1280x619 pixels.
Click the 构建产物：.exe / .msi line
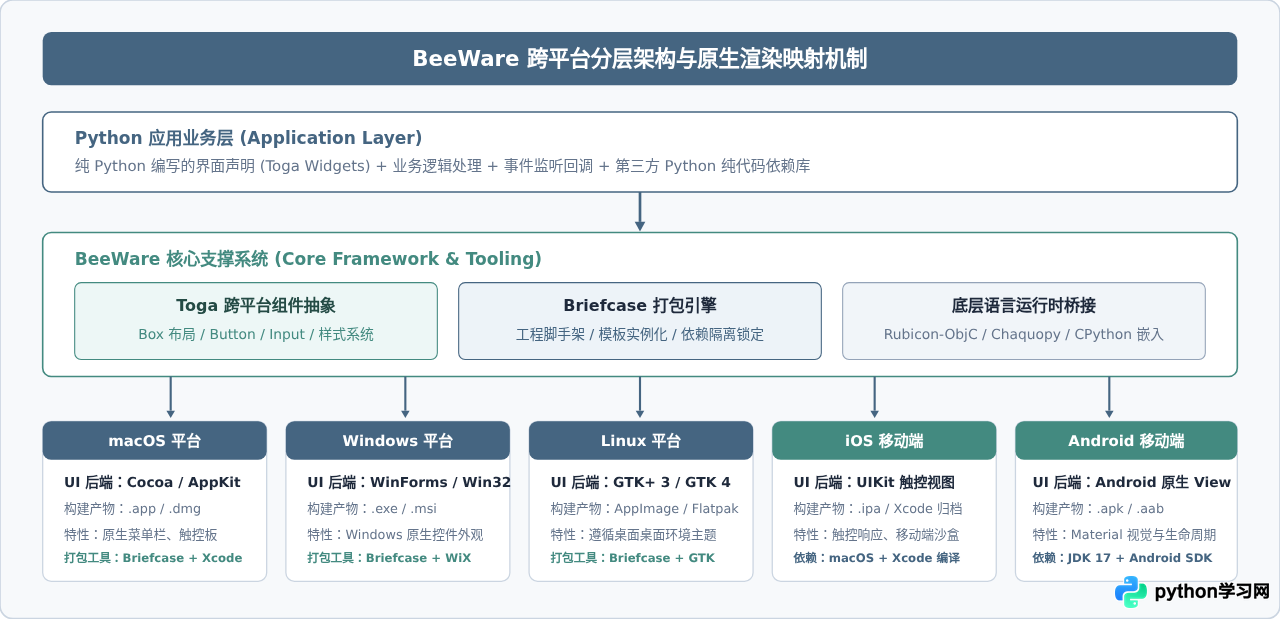click(372, 508)
